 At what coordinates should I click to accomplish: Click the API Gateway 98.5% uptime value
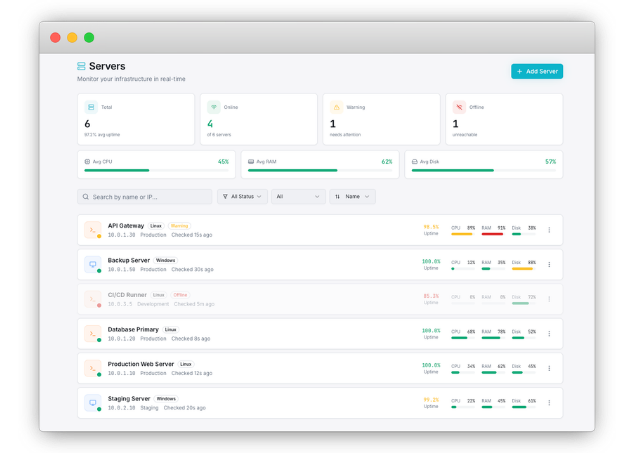[431, 227]
